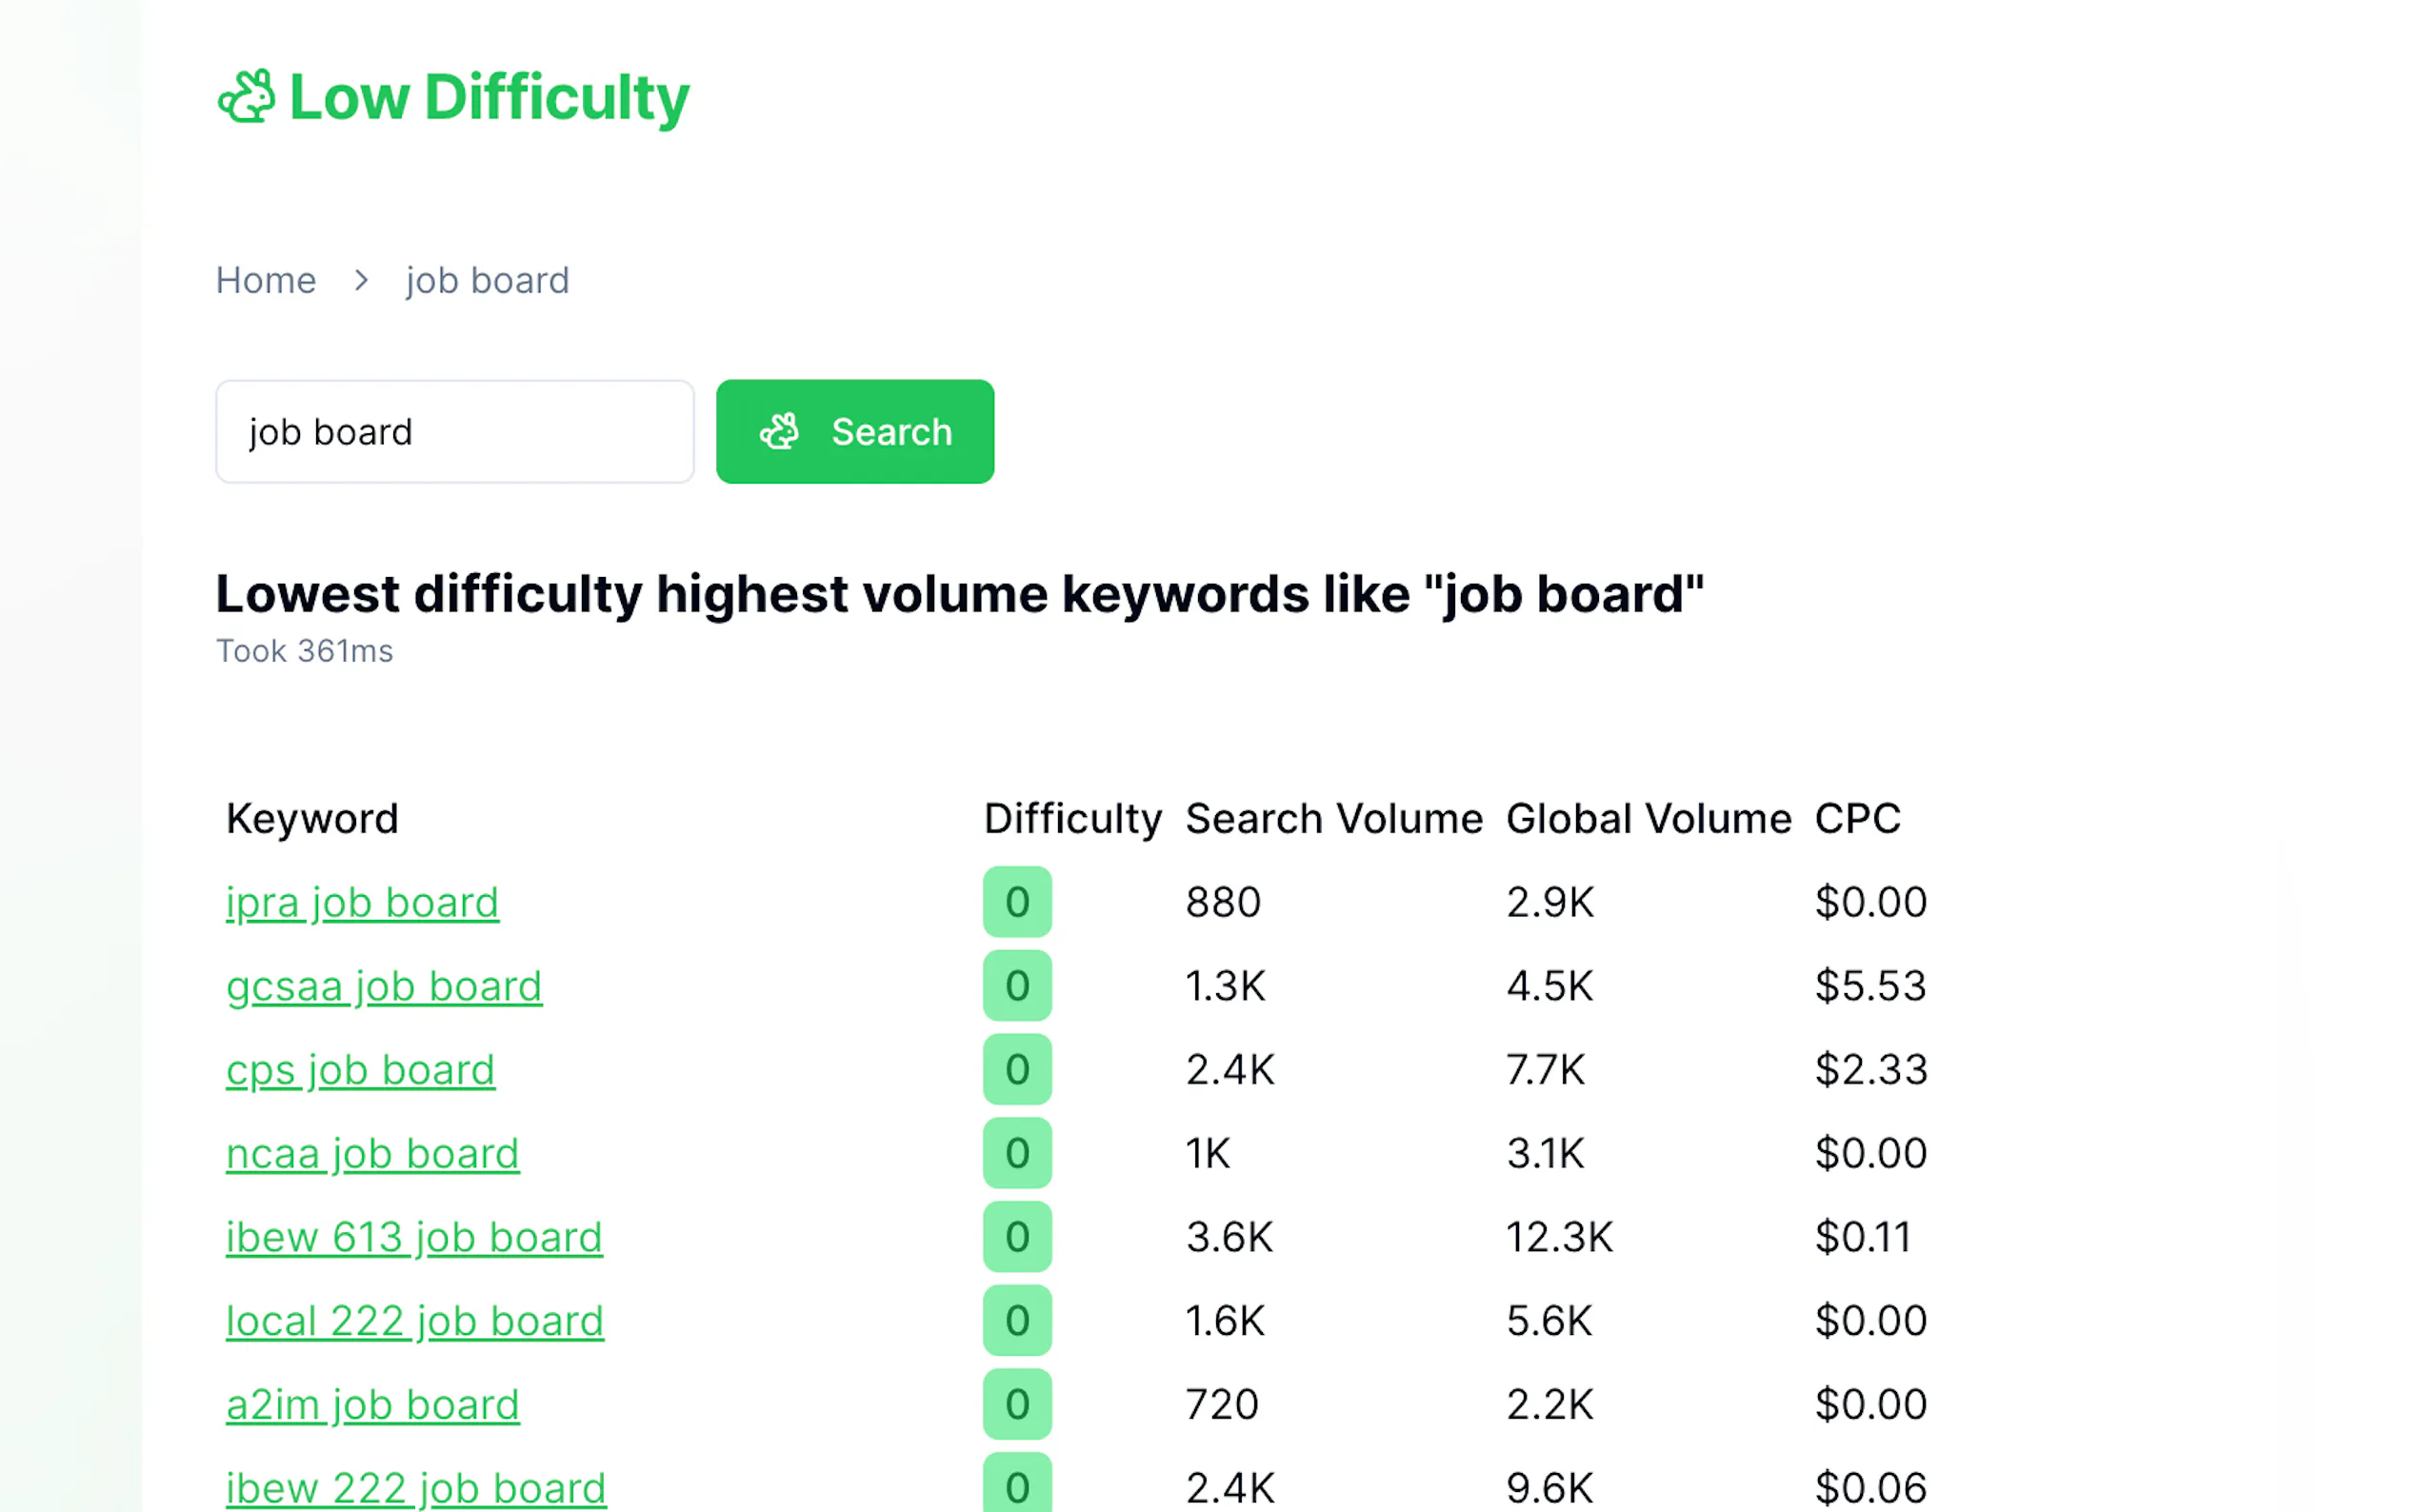Select the job board breadcrumb item

point(487,281)
